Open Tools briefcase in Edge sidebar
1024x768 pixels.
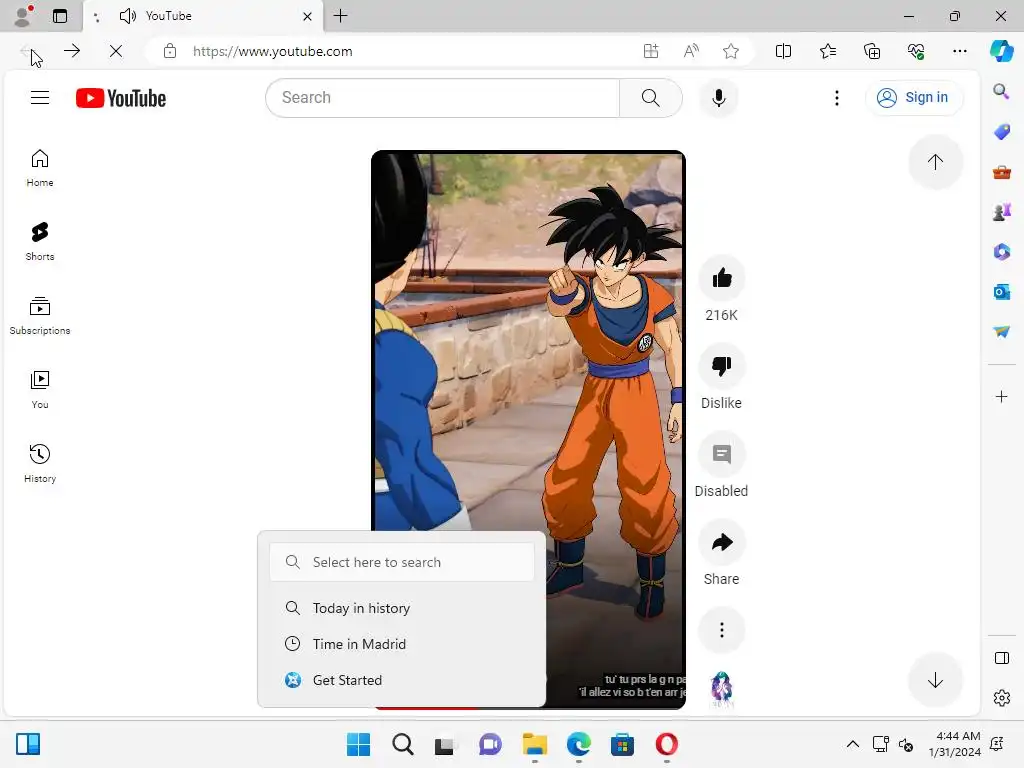coord(1002,172)
